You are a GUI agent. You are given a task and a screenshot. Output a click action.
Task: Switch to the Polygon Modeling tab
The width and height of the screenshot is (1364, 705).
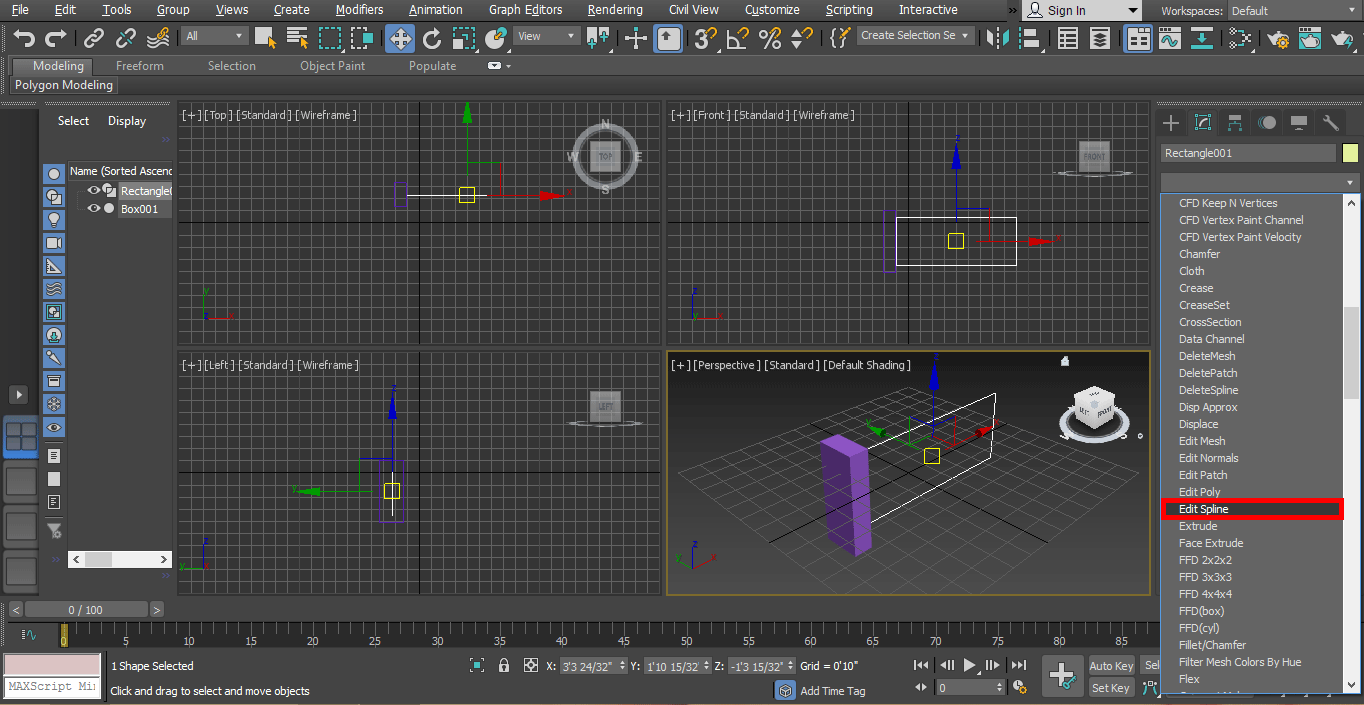pyautogui.click(x=63, y=85)
